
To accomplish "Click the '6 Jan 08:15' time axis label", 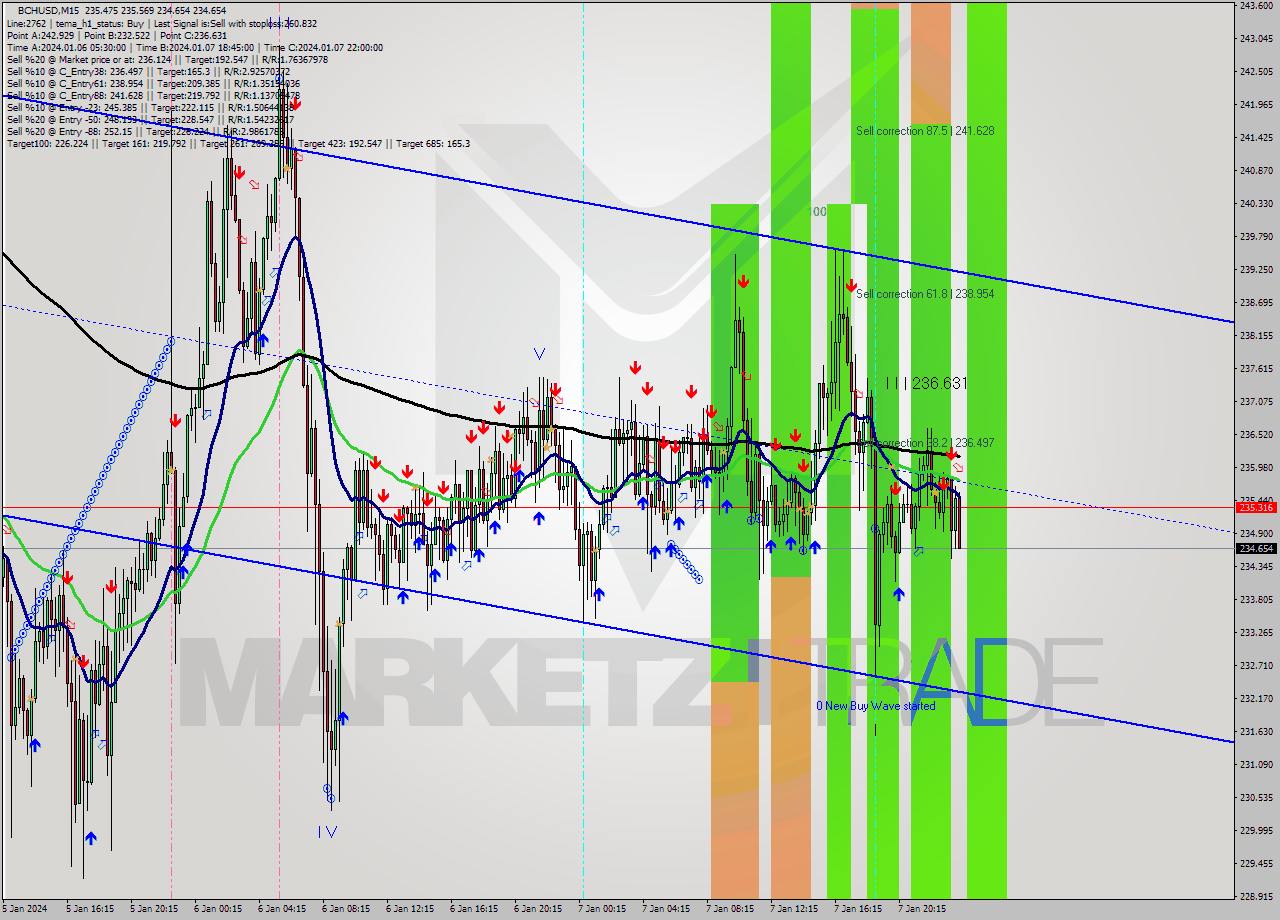I will [x=346, y=910].
